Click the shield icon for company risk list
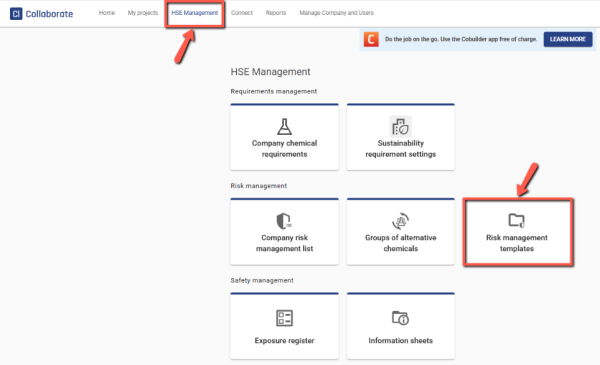 [284, 221]
